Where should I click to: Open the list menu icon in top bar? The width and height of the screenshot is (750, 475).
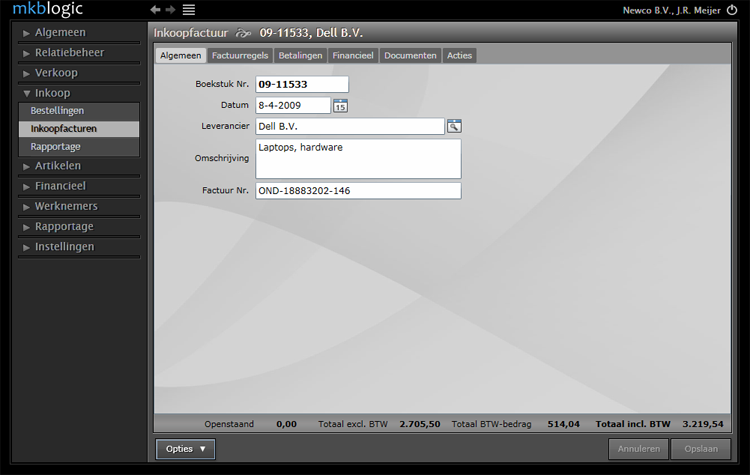188,9
